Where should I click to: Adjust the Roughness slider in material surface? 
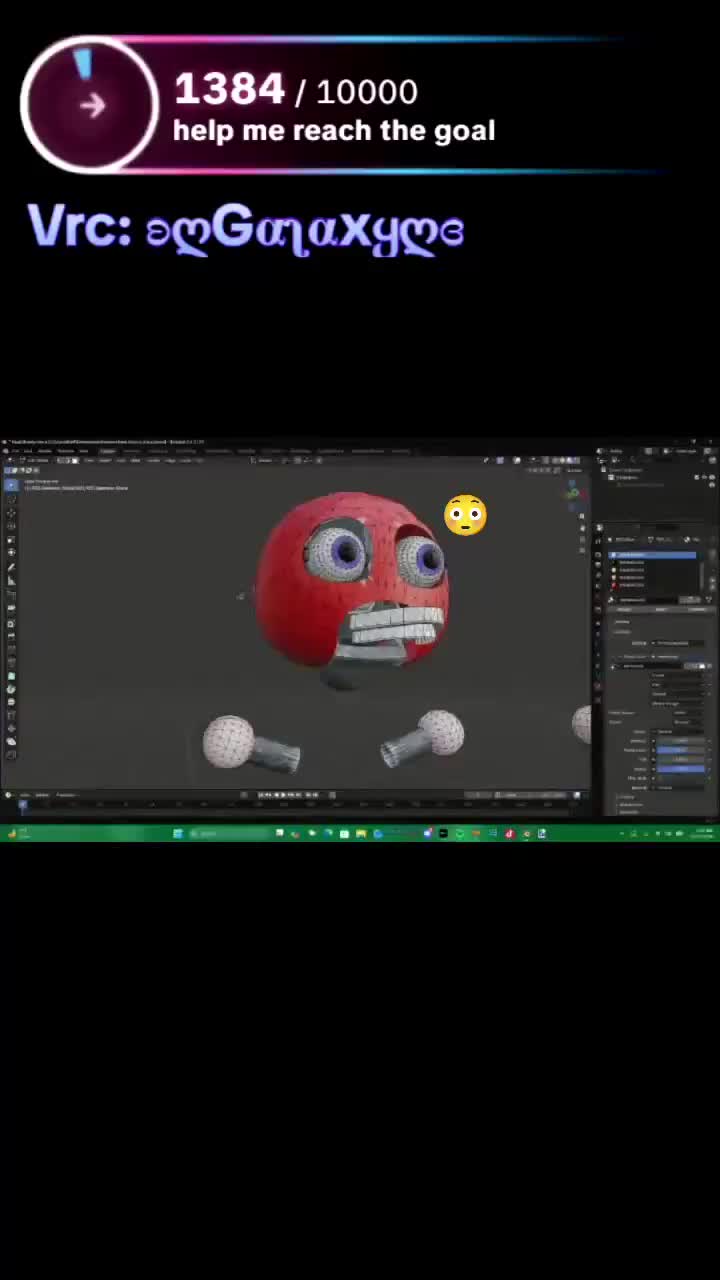[680, 750]
